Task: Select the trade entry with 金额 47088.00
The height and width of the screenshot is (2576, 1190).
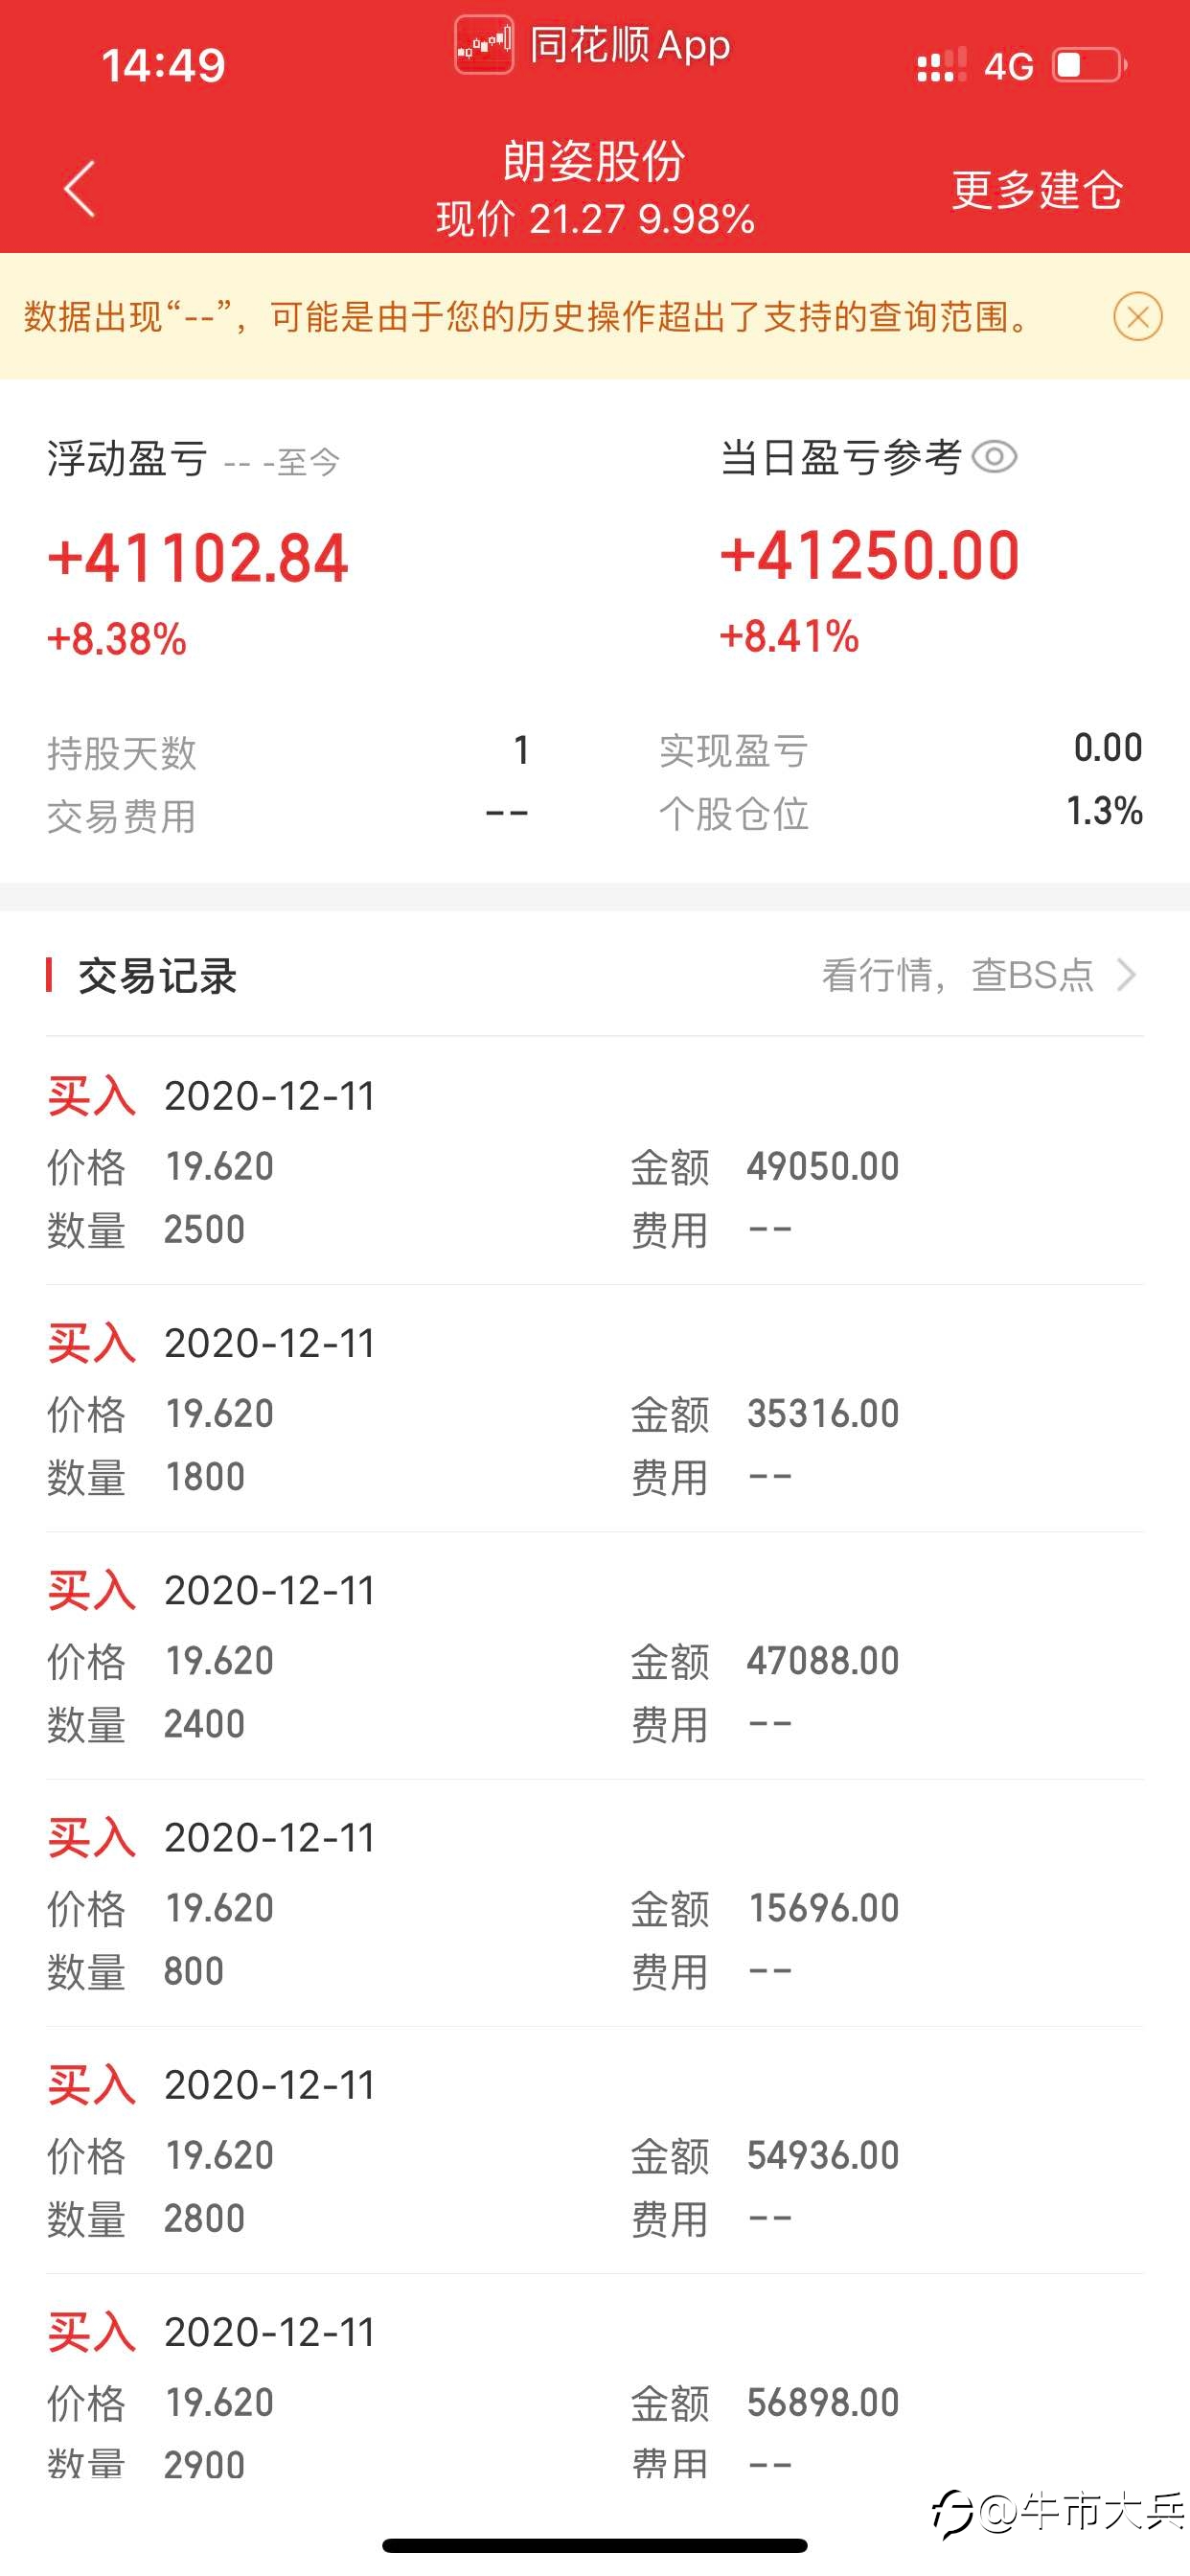Action: (595, 1655)
